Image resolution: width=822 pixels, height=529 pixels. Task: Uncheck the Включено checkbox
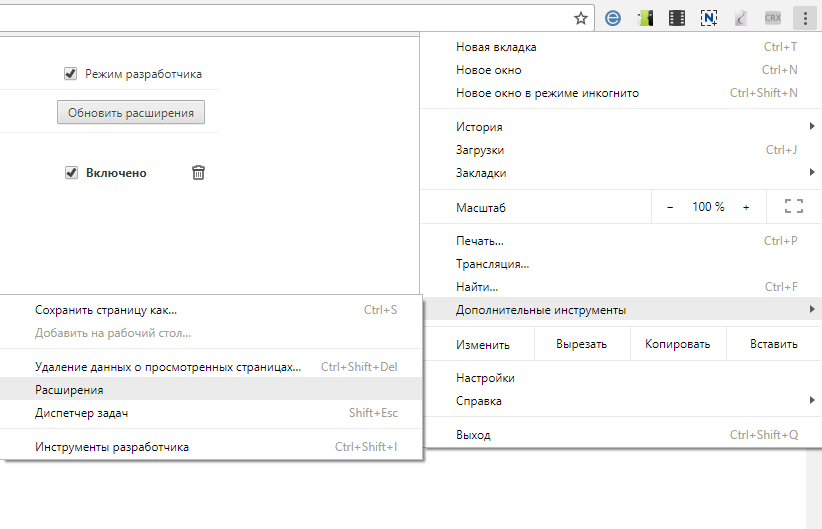point(71,172)
